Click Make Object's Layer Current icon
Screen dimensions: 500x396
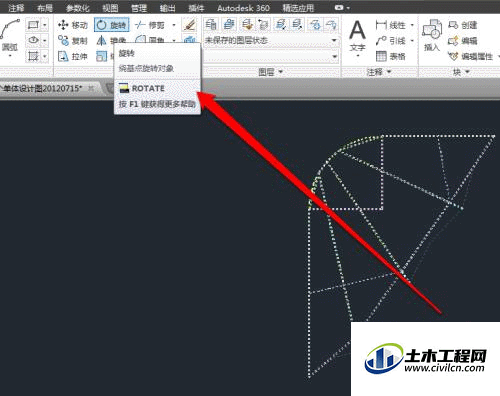[229, 25]
